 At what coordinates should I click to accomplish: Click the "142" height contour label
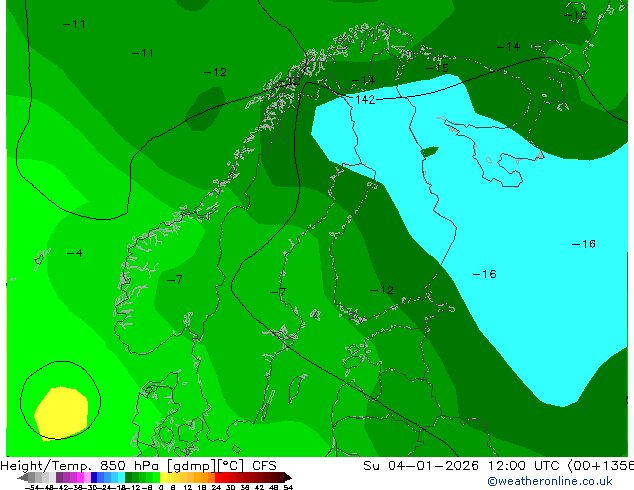coord(365,99)
